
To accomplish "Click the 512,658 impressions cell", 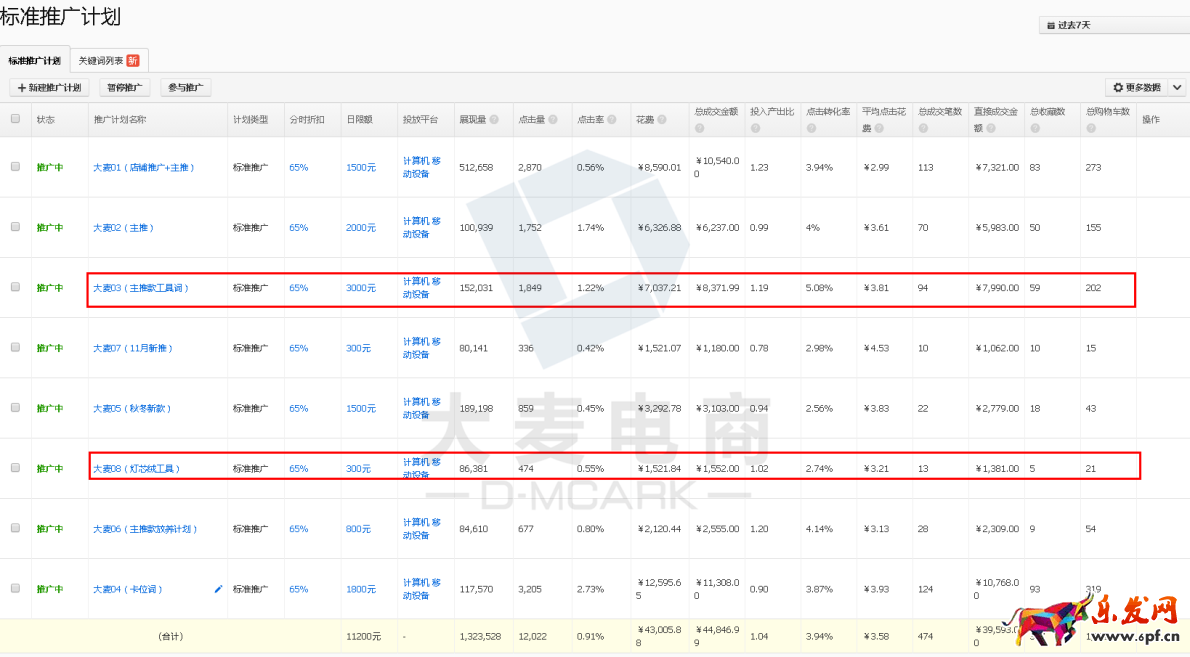I will (476, 168).
